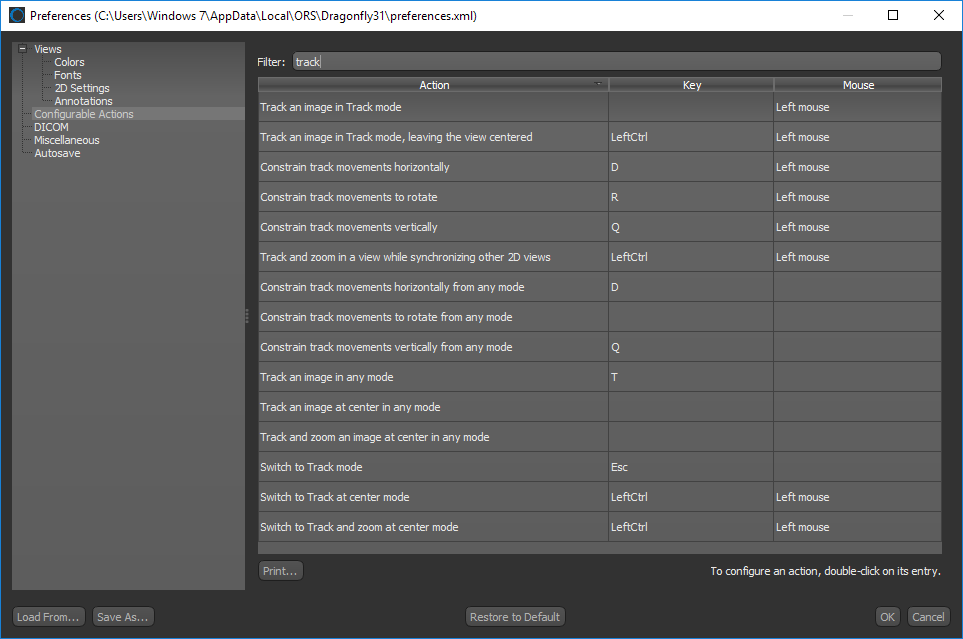Click the Mouse column header

coord(857,85)
